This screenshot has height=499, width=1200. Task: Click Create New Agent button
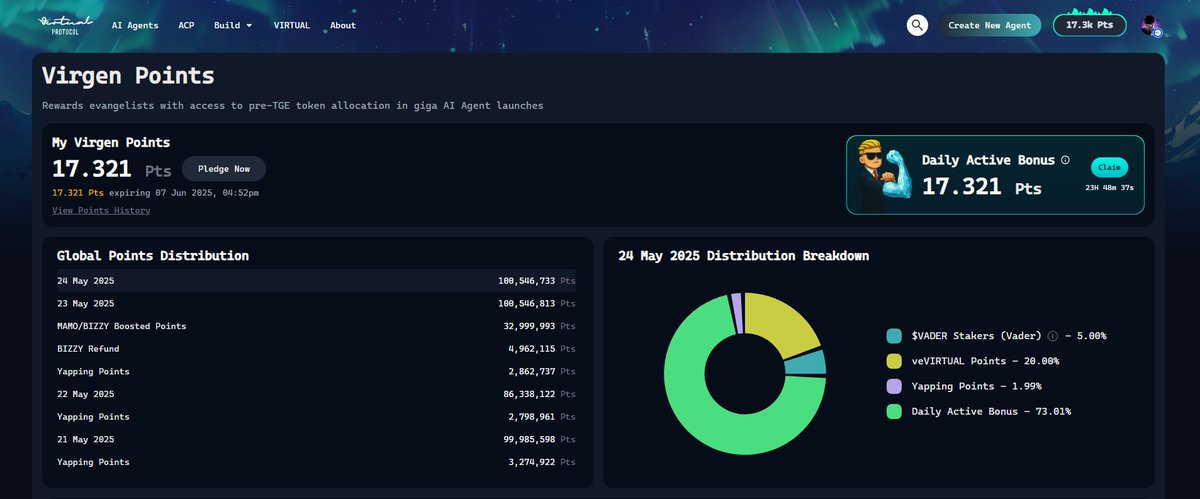point(989,25)
